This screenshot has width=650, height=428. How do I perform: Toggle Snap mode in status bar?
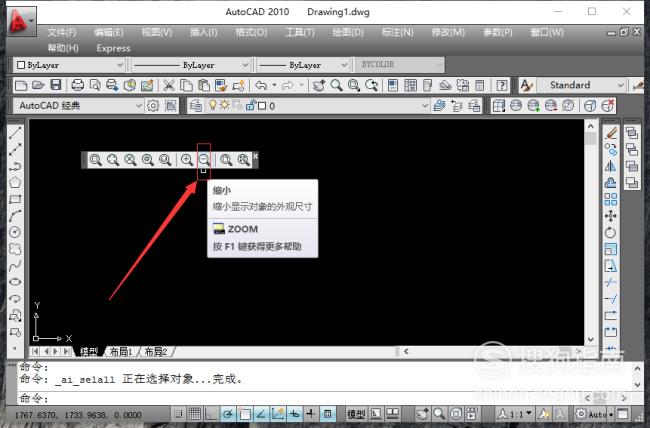click(x=177, y=414)
